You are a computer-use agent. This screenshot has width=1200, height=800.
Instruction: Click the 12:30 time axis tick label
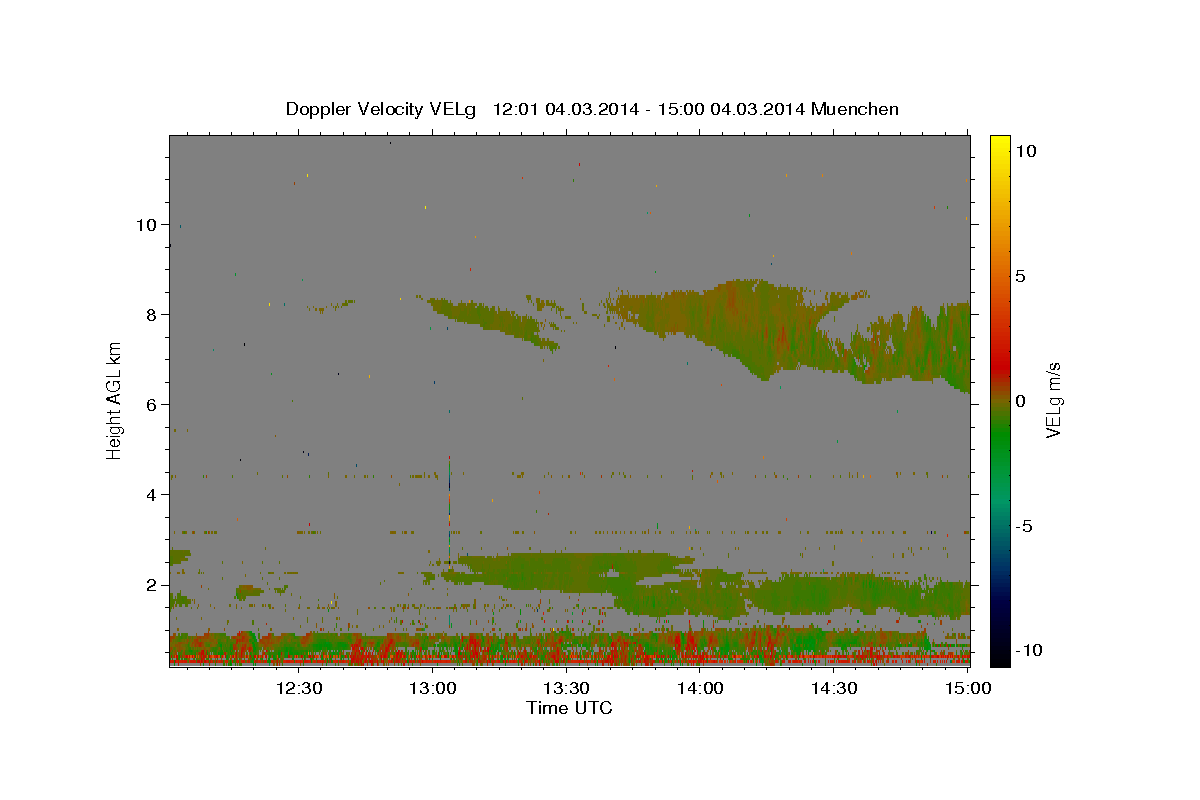coord(299,688)
